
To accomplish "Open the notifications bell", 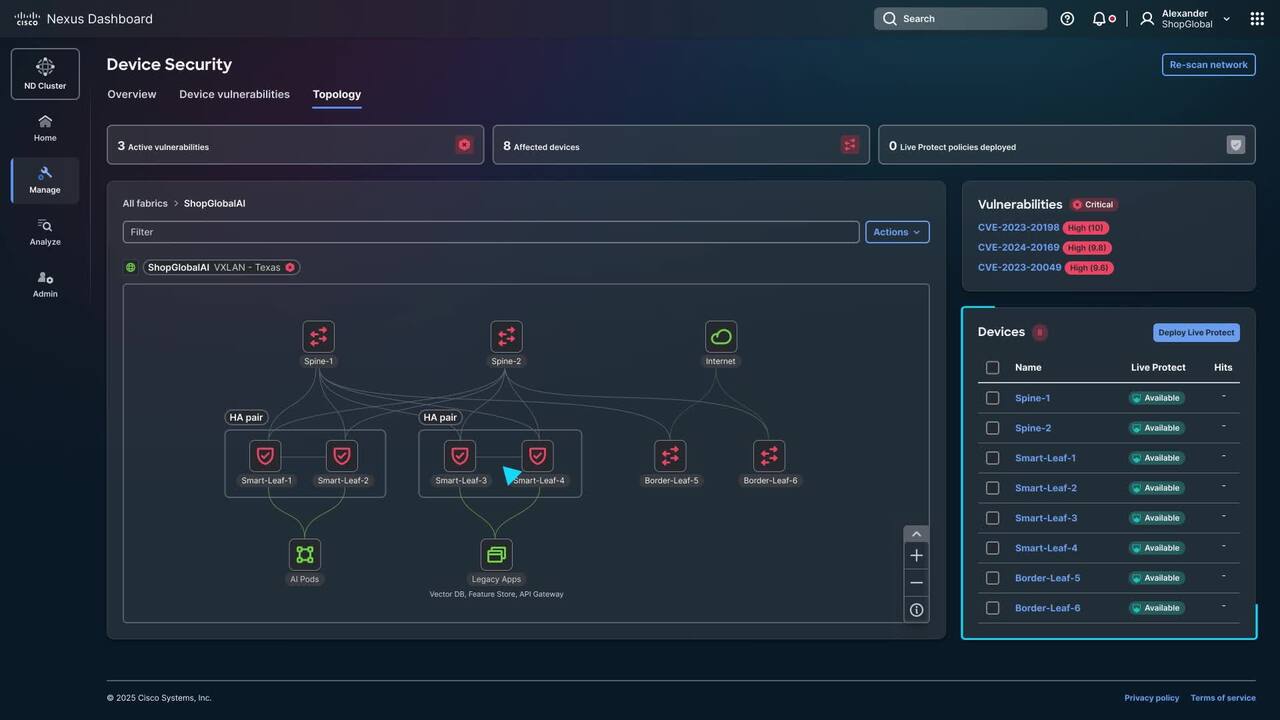I will [1099, 19].
